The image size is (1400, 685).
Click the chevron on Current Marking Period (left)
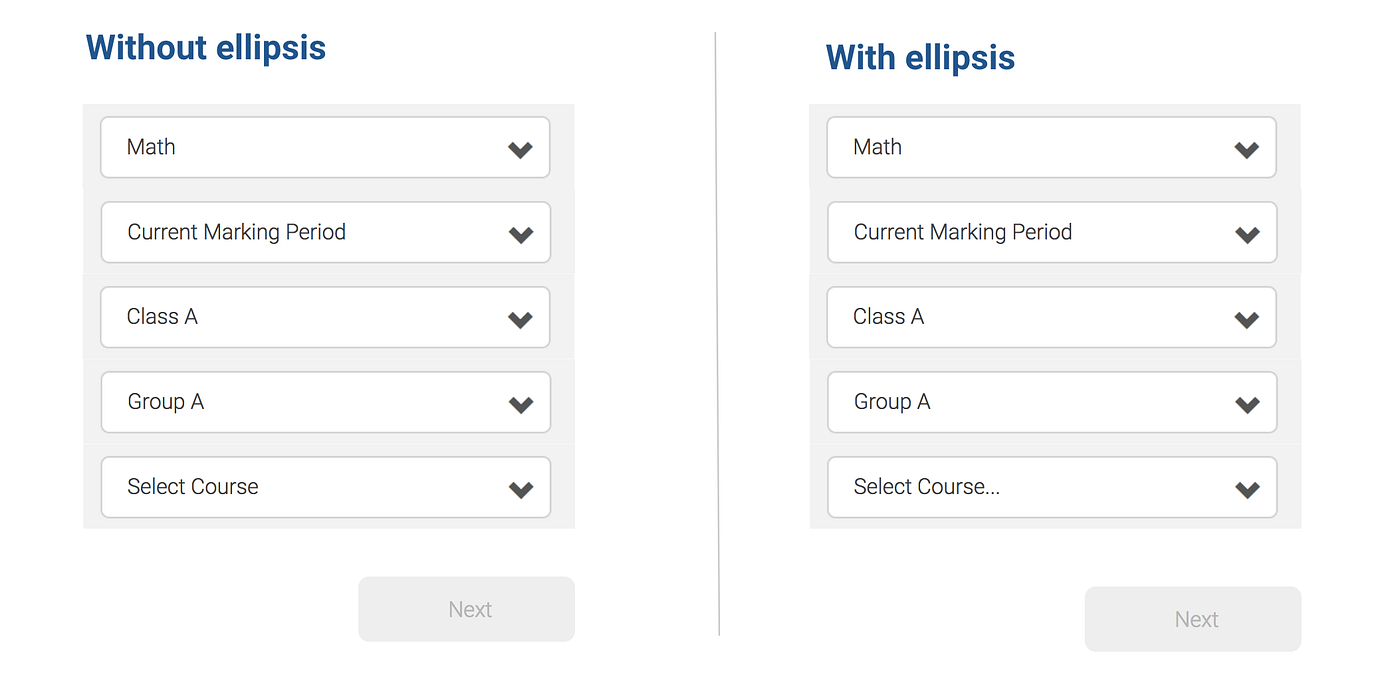coord(520,232)
